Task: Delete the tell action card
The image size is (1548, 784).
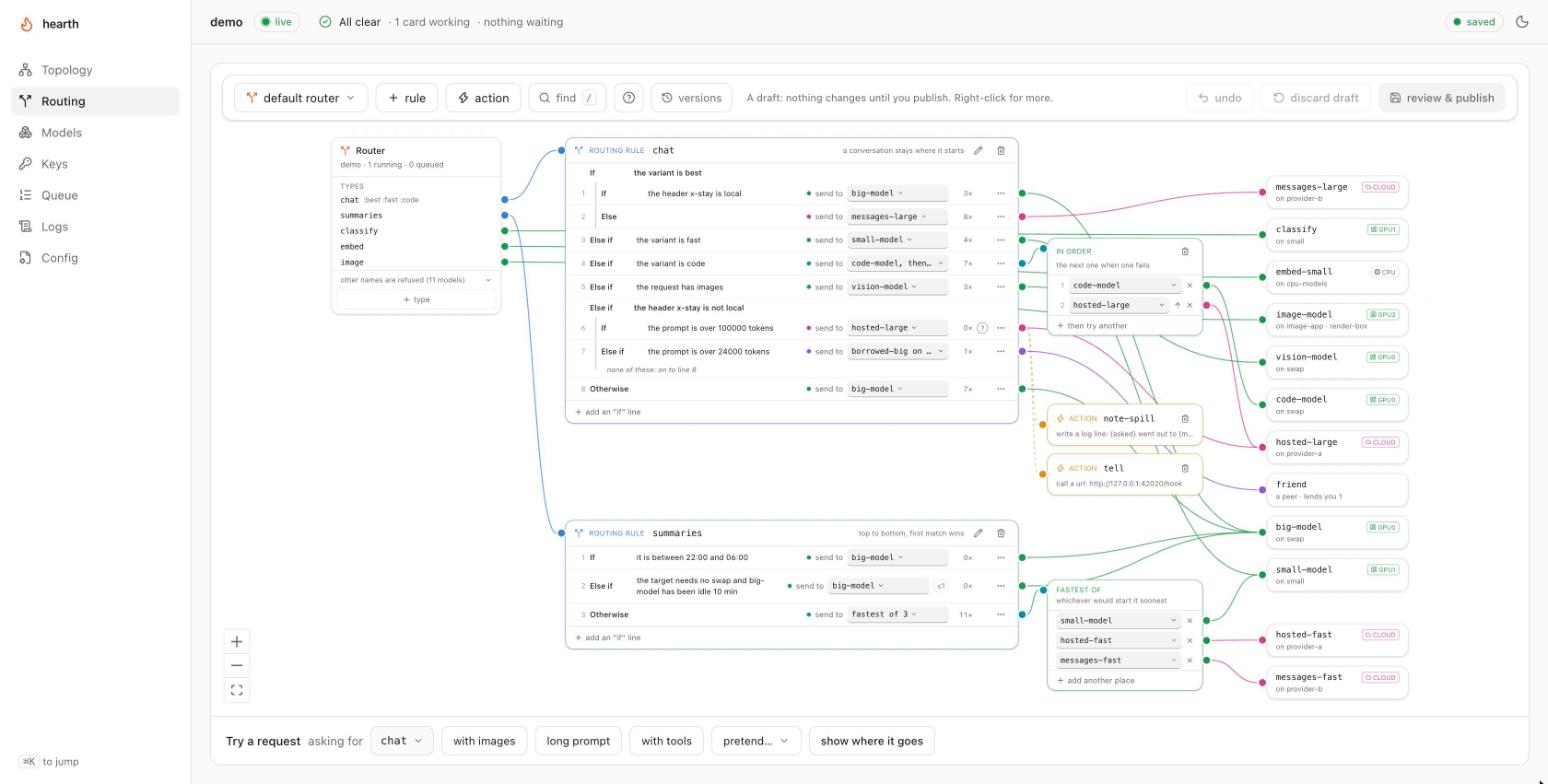Action: (1185, 468)
